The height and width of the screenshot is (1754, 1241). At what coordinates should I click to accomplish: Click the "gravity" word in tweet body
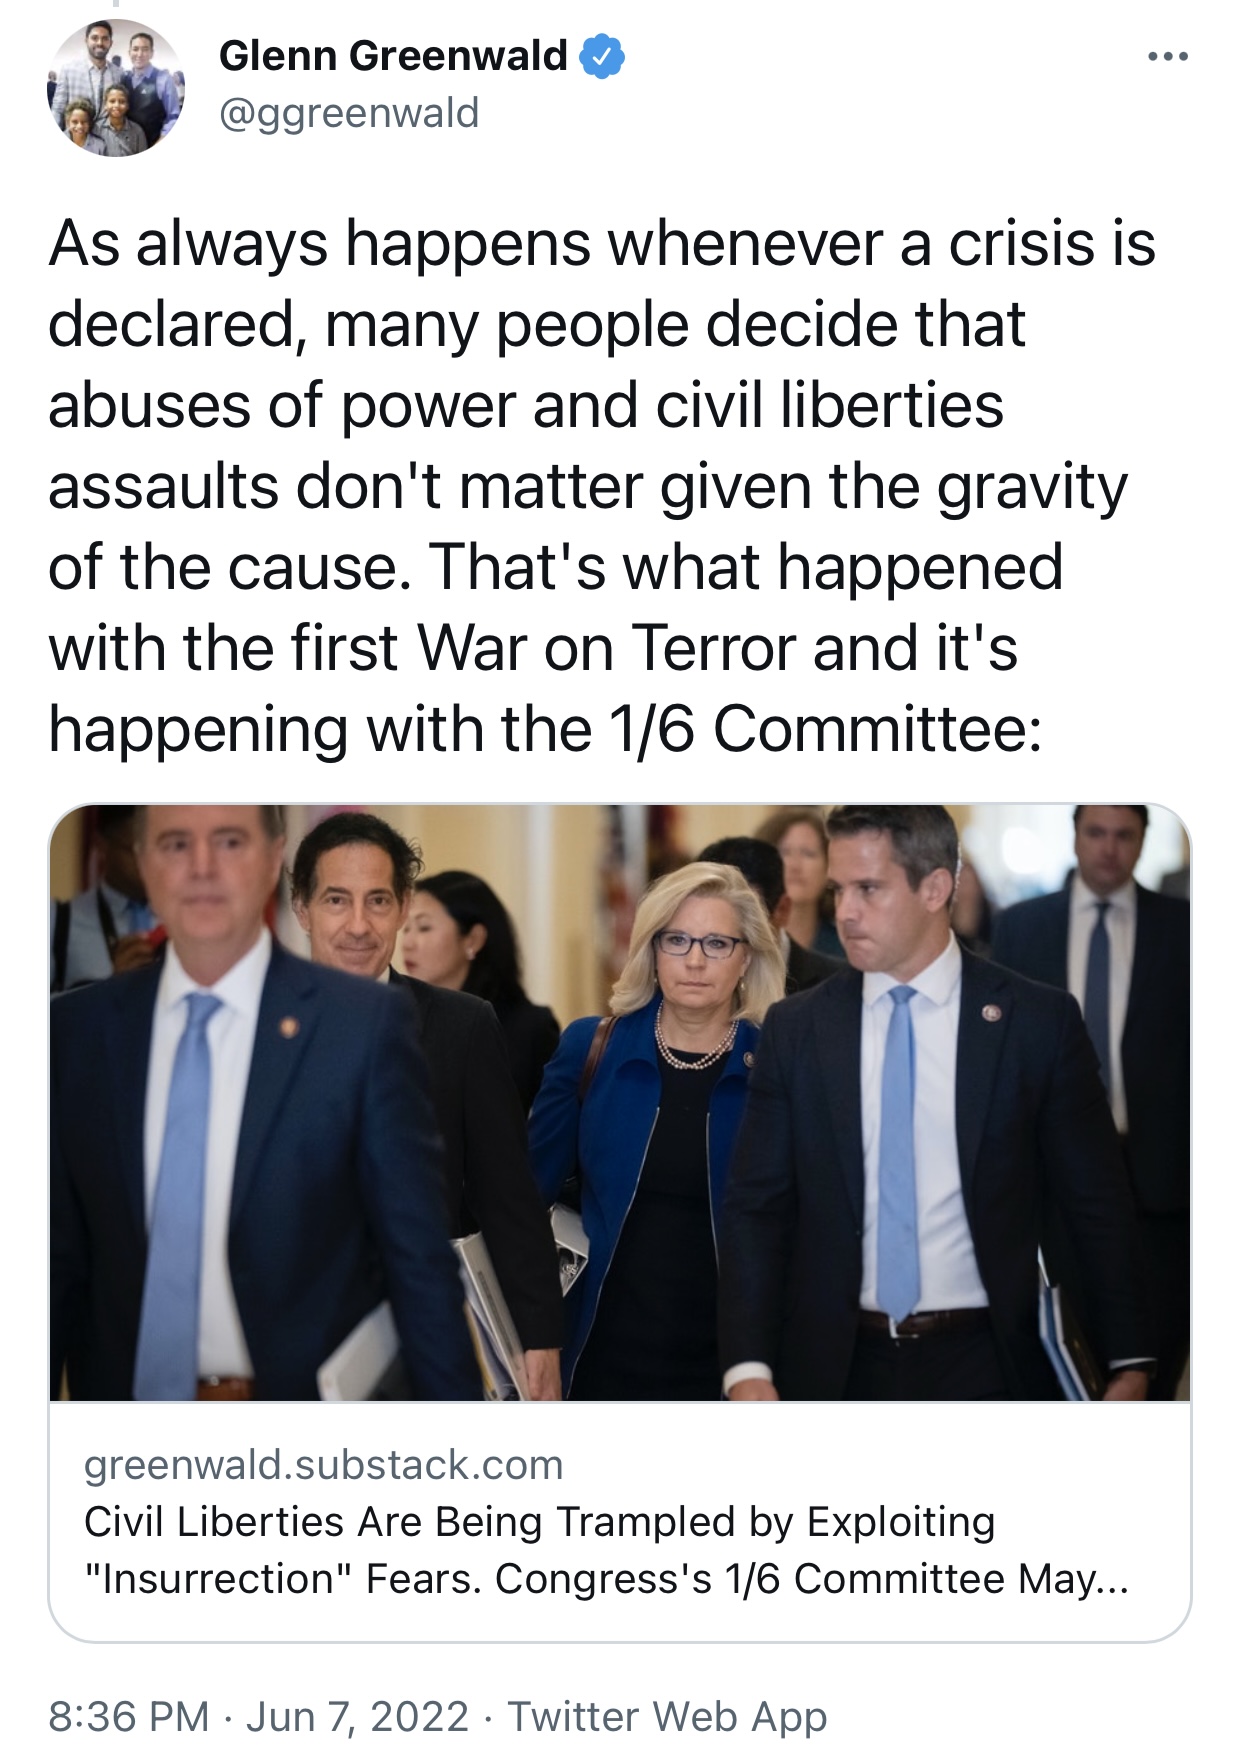(x=1031, y=489)
